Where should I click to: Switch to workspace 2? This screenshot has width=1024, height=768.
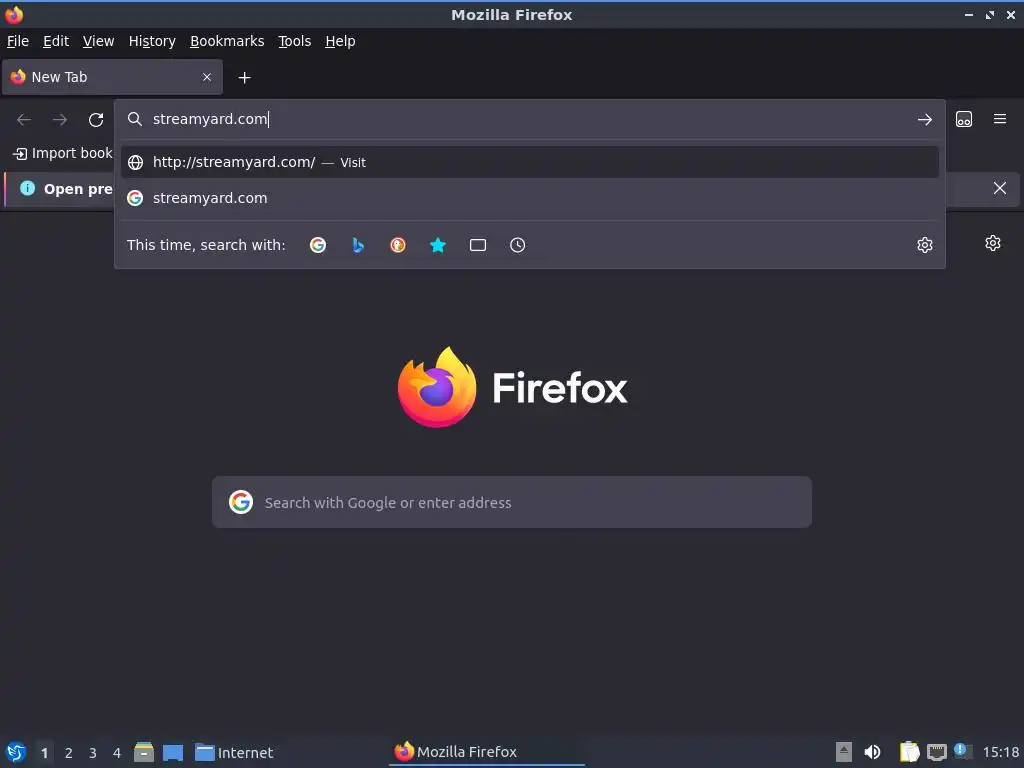tap(69, 753)
